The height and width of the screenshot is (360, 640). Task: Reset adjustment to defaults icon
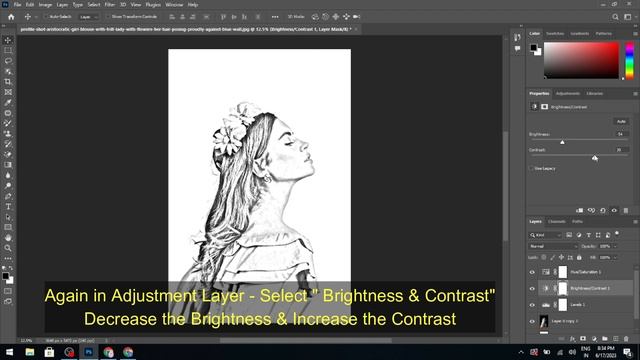click(603, 211)
